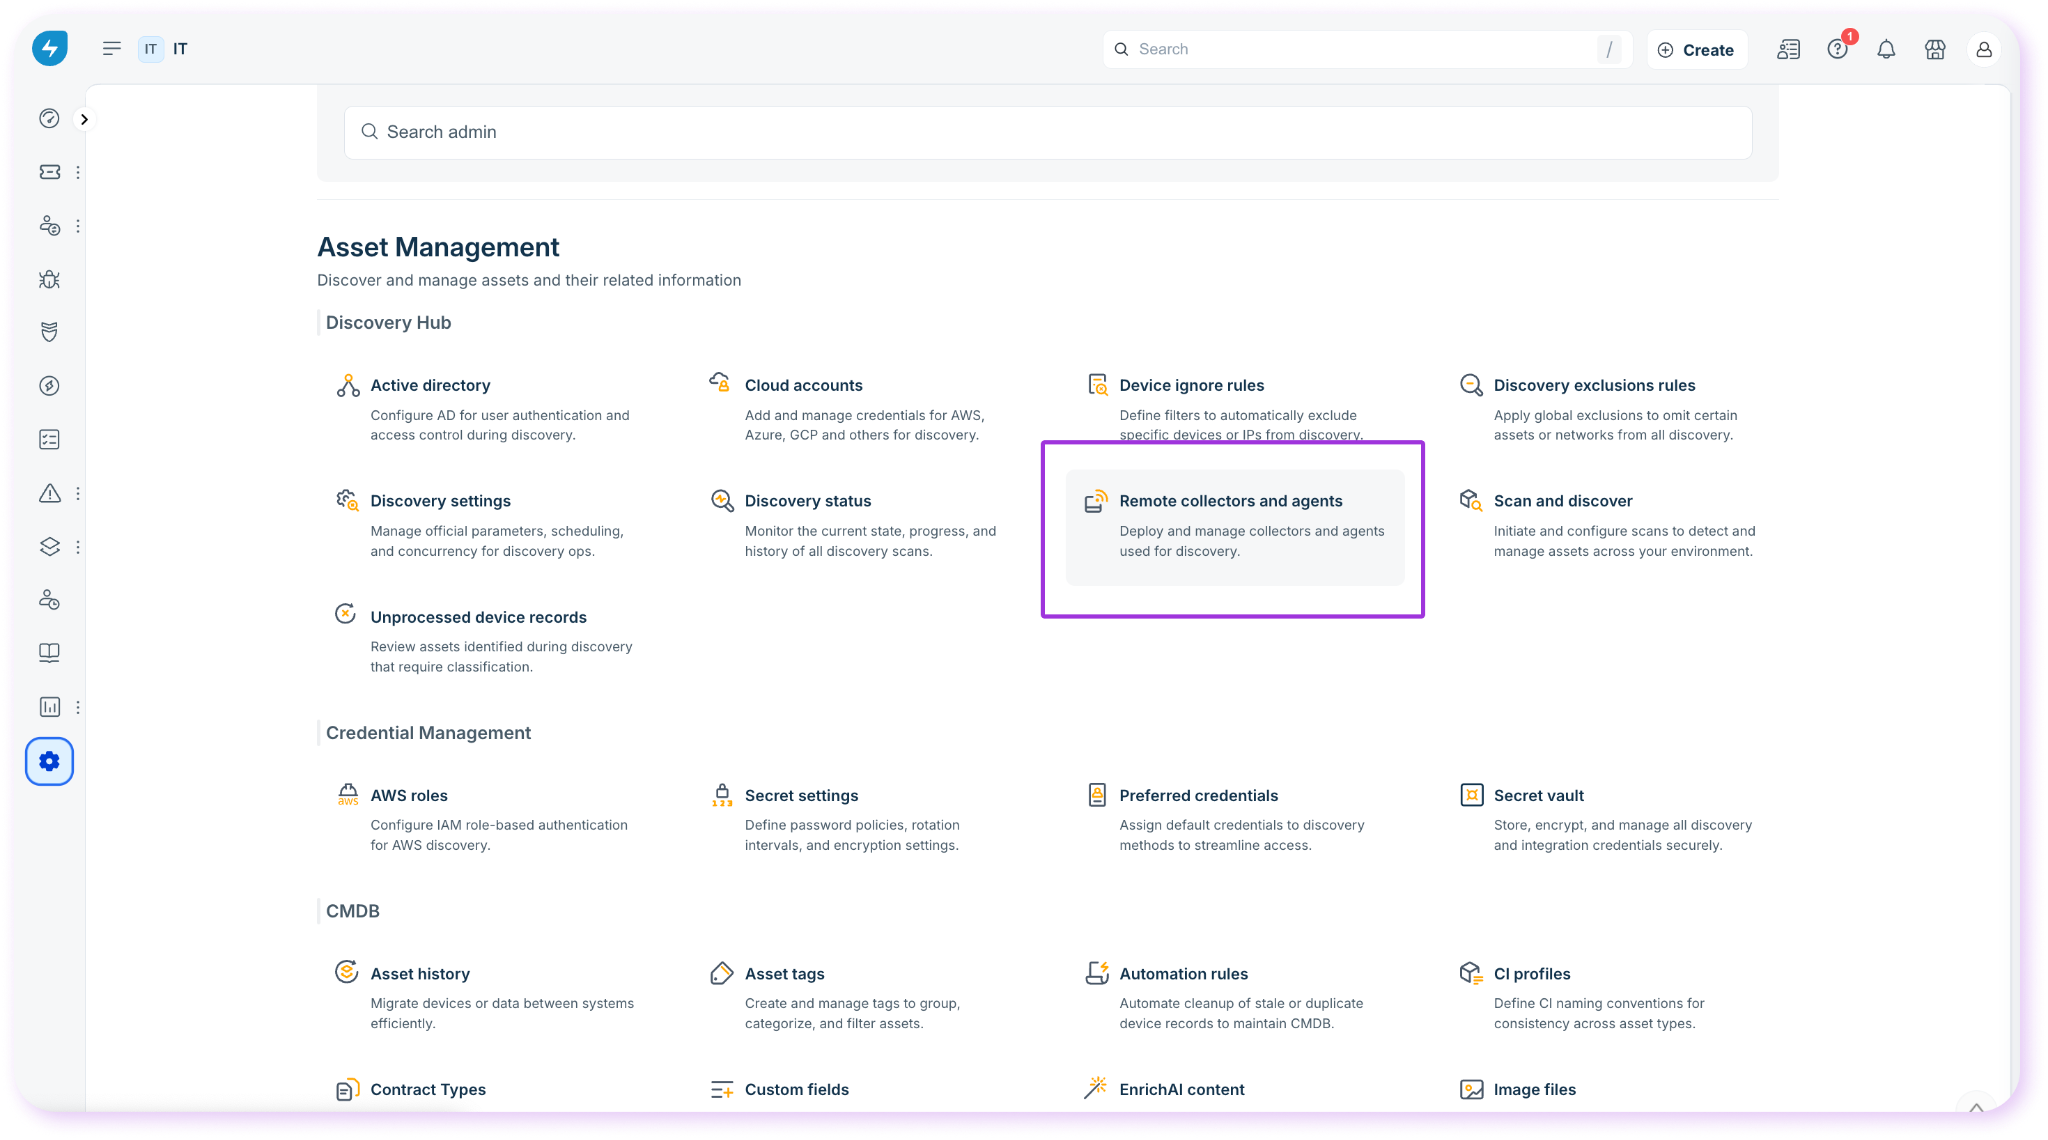
Task: Click the Create button
Action: (1696, 49)
